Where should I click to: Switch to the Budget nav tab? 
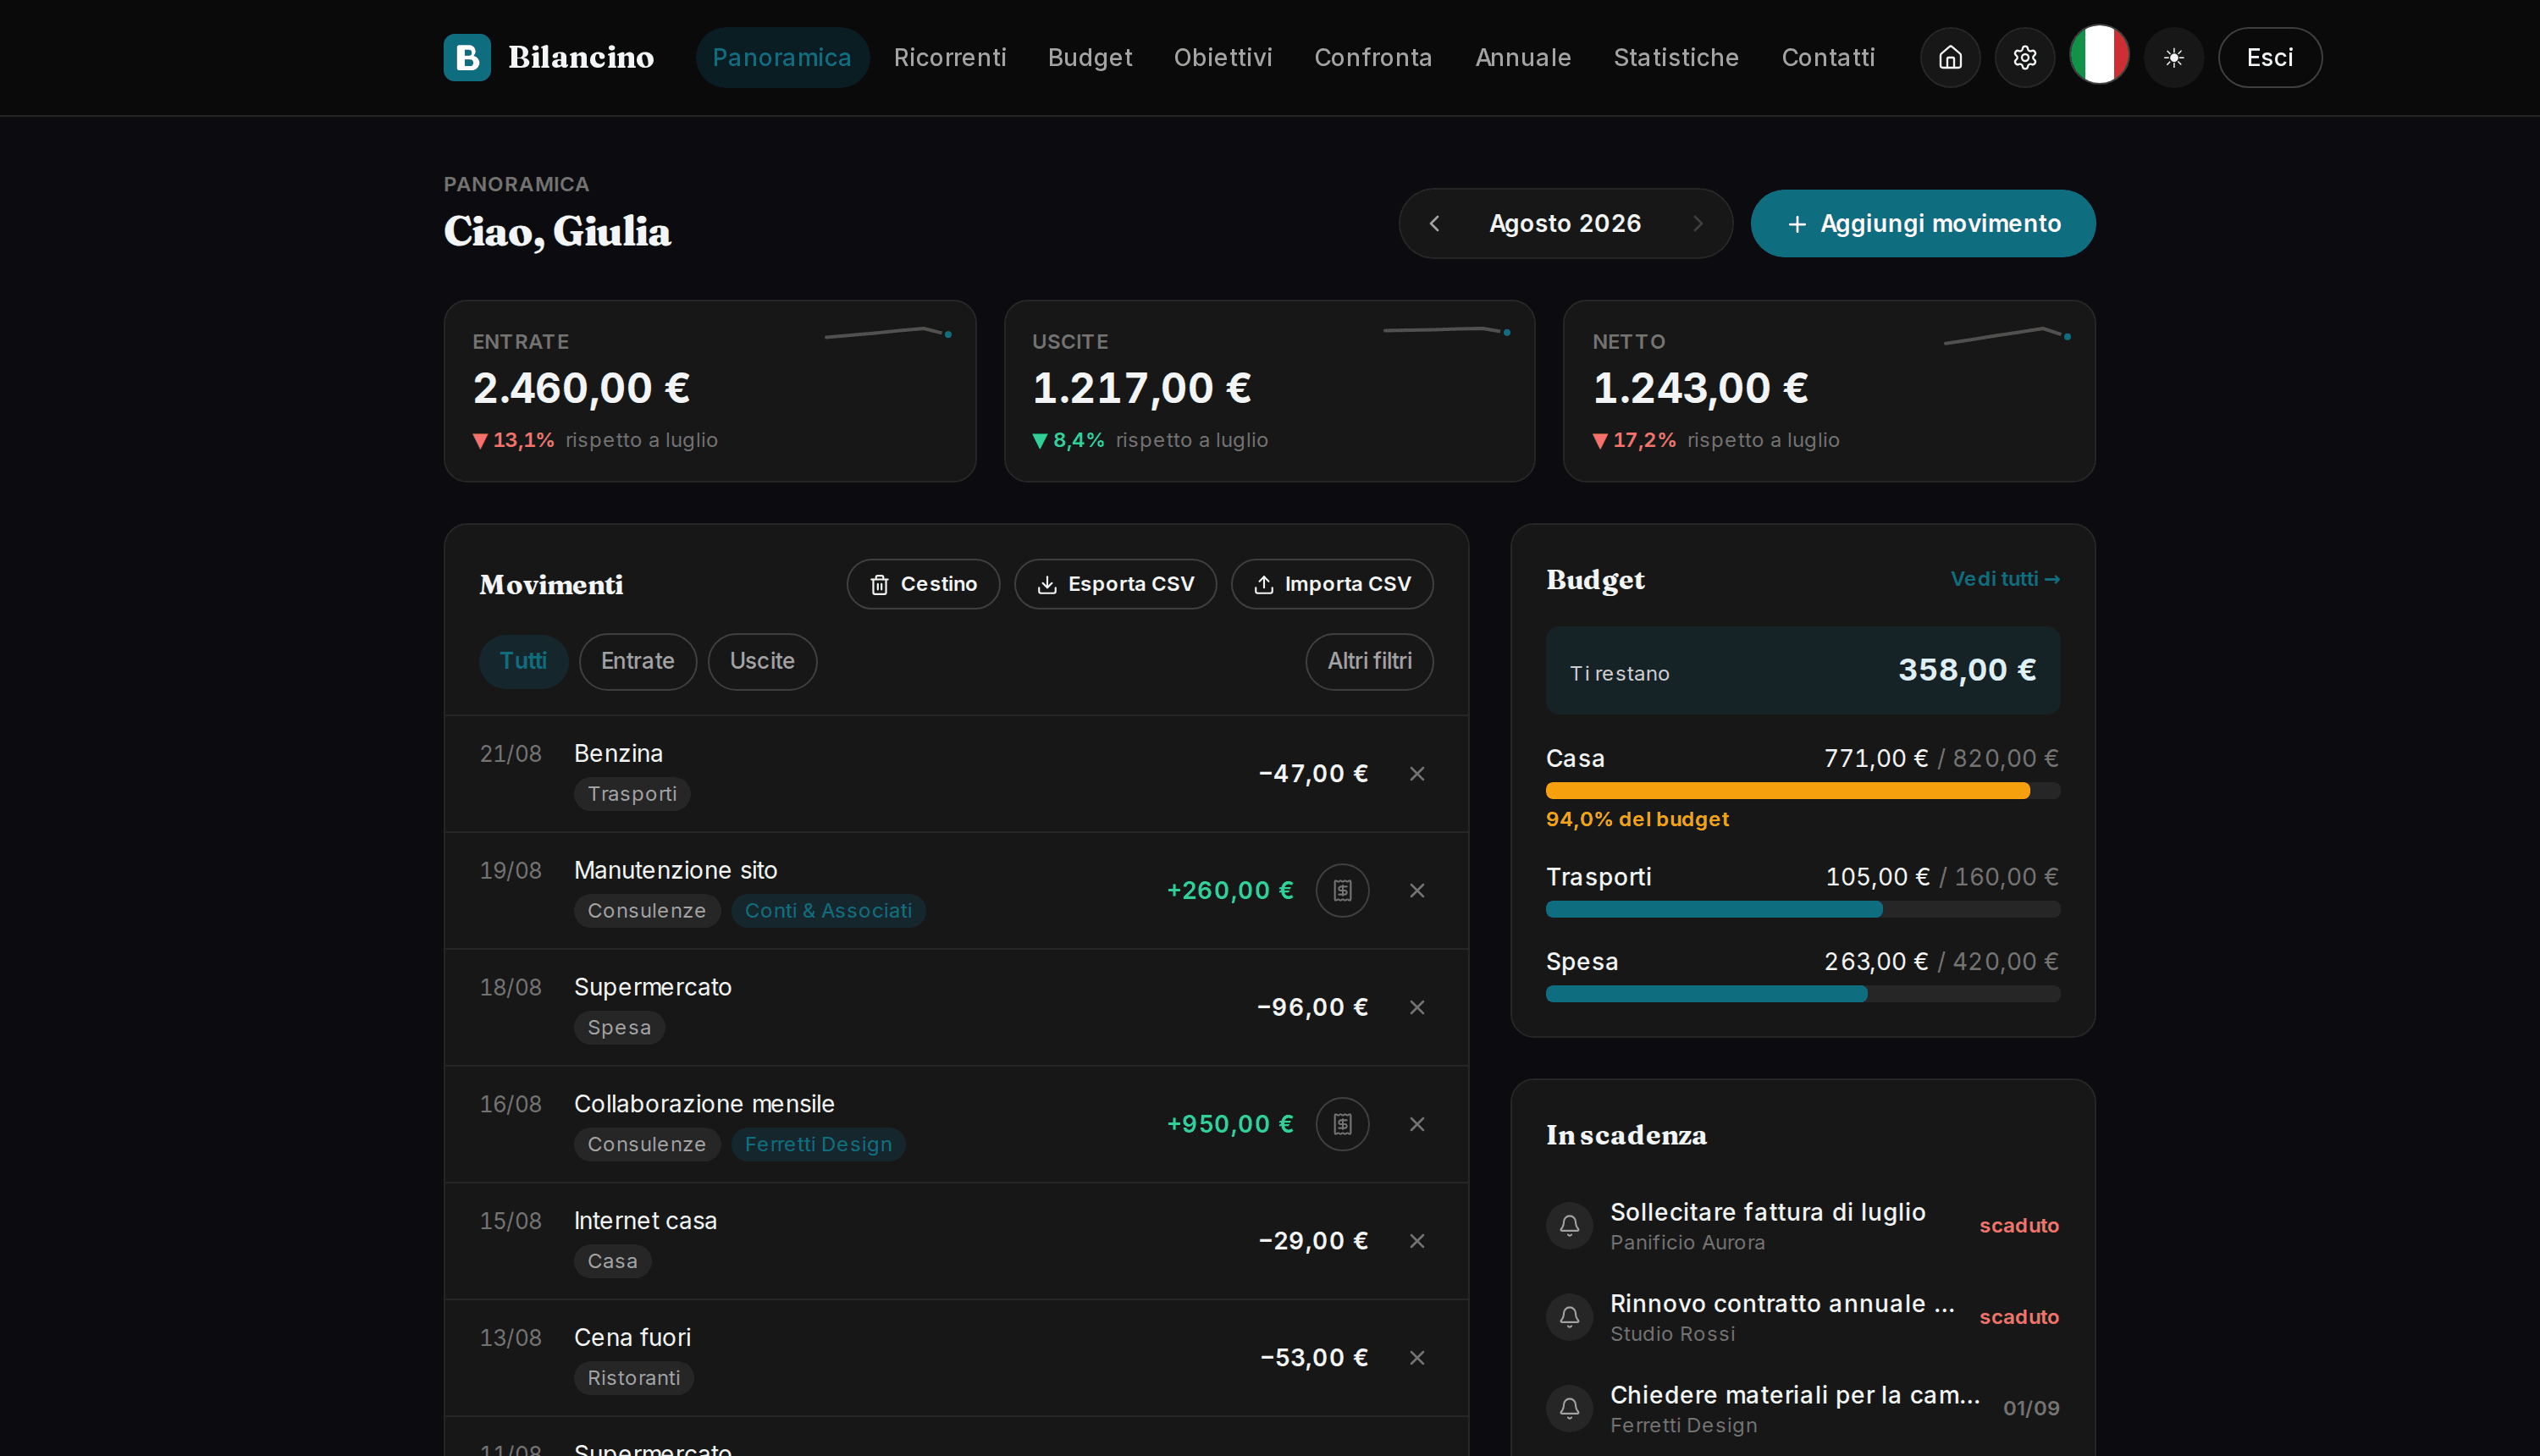[x=1090, y=57]
